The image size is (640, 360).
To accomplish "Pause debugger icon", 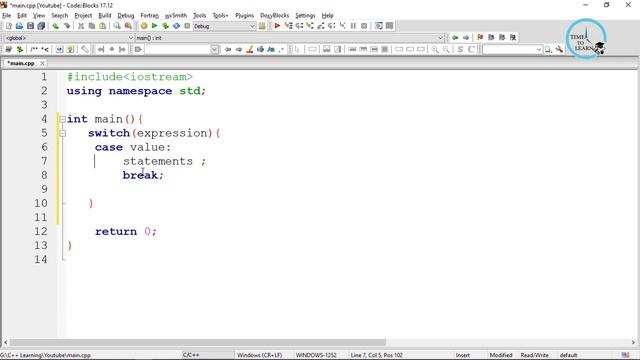I will [353, 26].
